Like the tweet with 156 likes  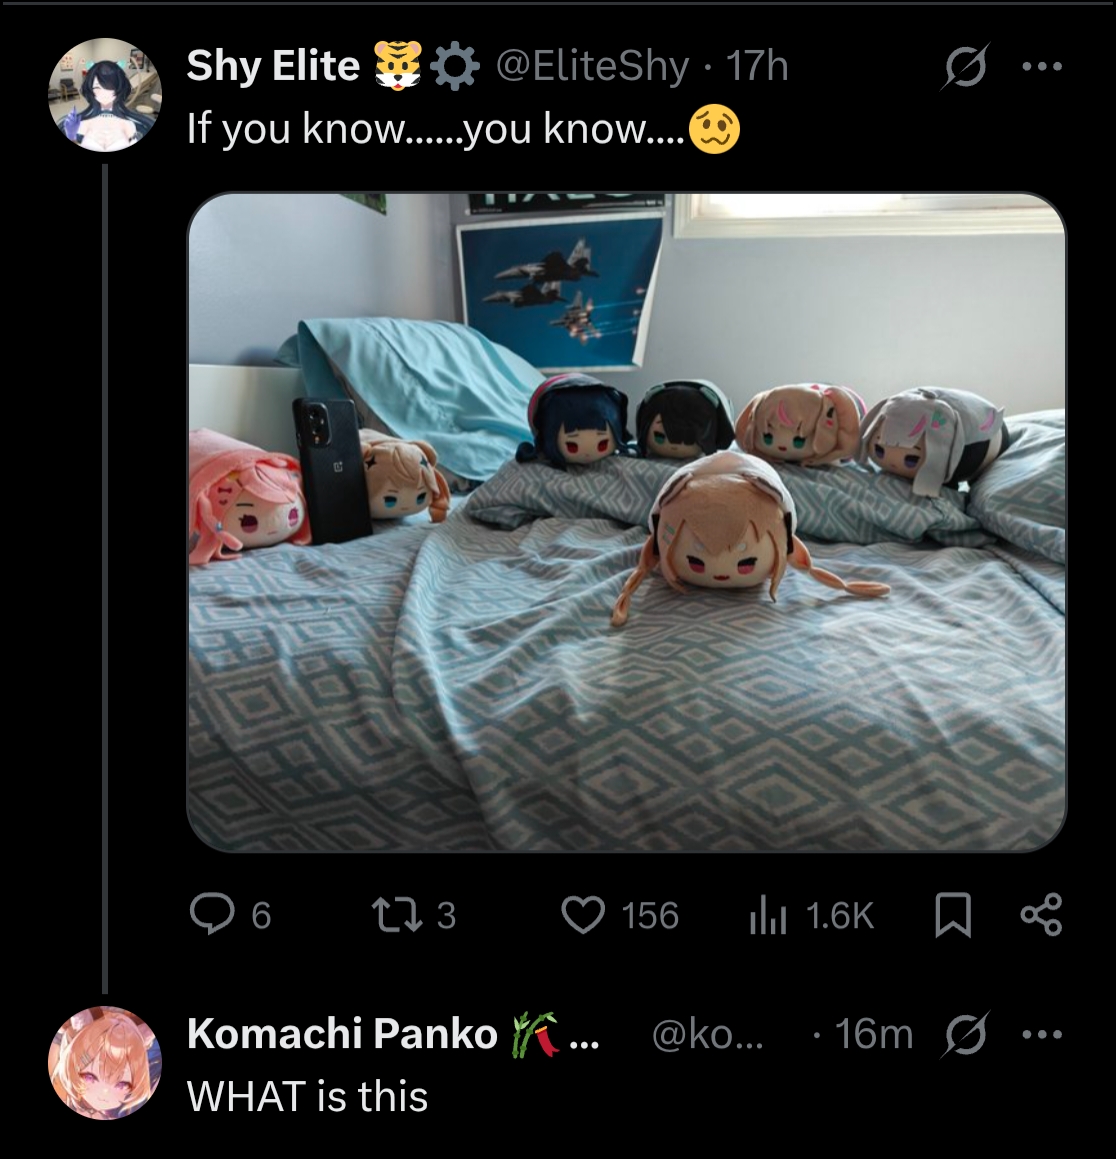(x=583, y=914)
